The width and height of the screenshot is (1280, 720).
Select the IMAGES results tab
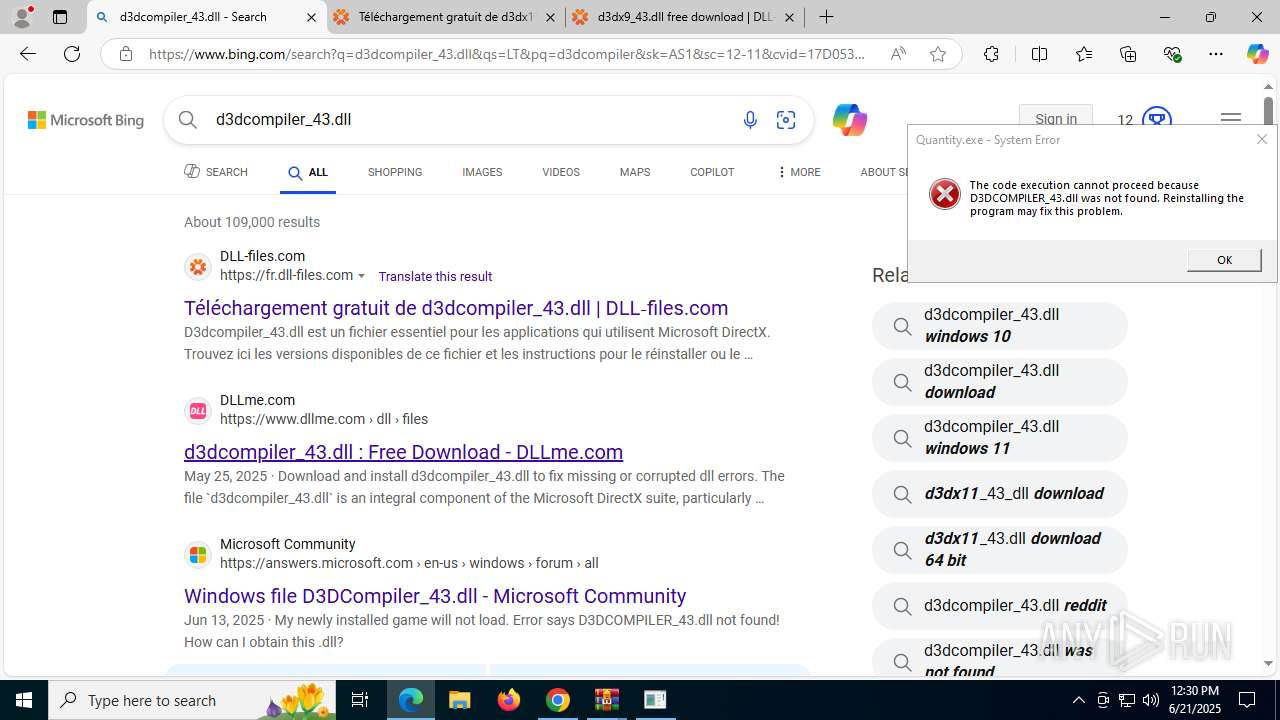[482, 172]
